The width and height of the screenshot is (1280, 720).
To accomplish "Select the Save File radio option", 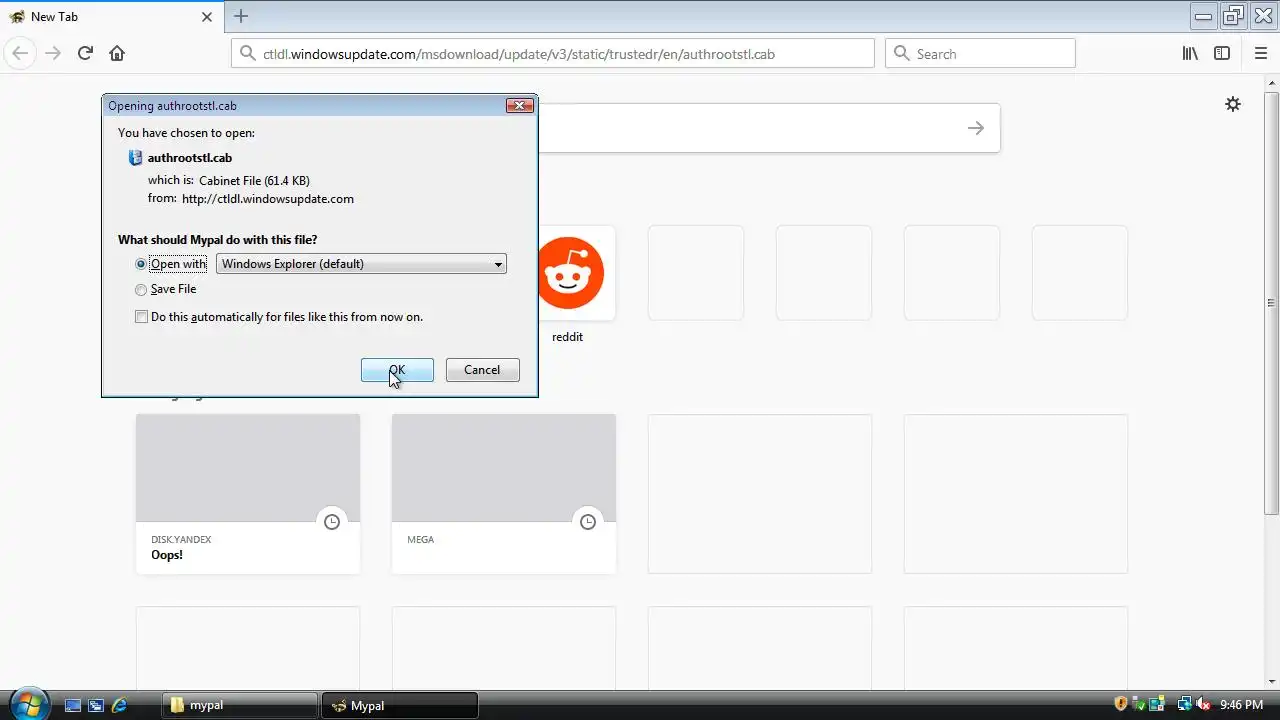I will [141, 290].
